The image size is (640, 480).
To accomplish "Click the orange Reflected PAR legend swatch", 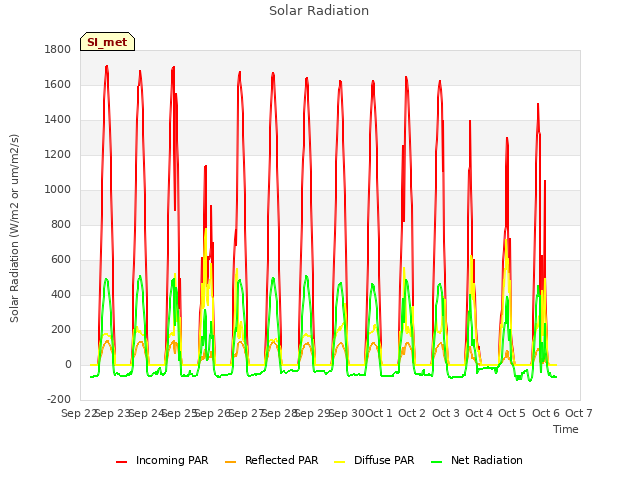I will pos(231,462).
